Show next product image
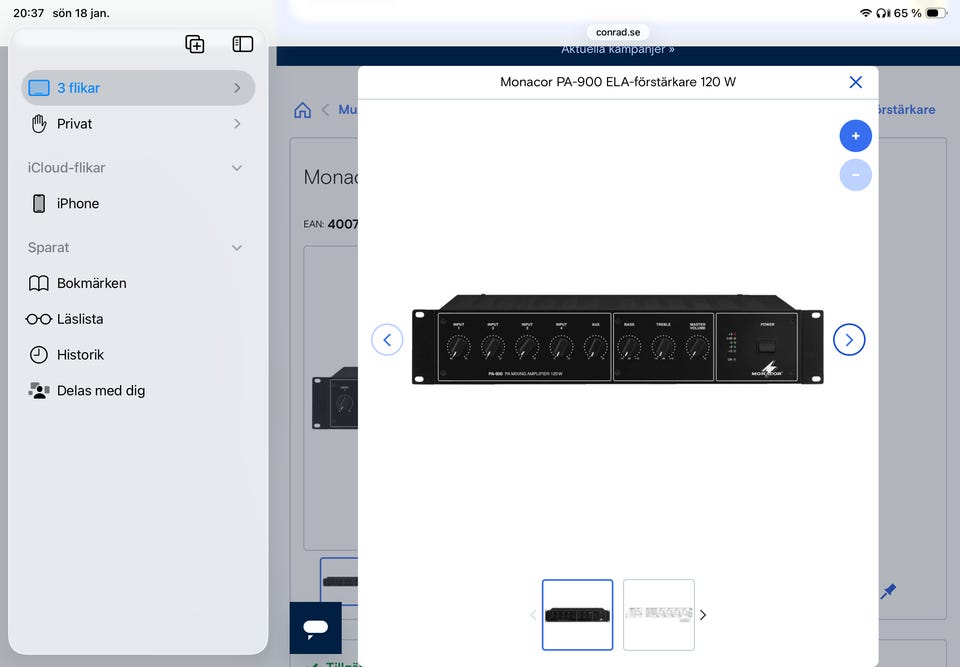This screenshot has width=960, height=667. pyautogui.click(x=849, y=340)
